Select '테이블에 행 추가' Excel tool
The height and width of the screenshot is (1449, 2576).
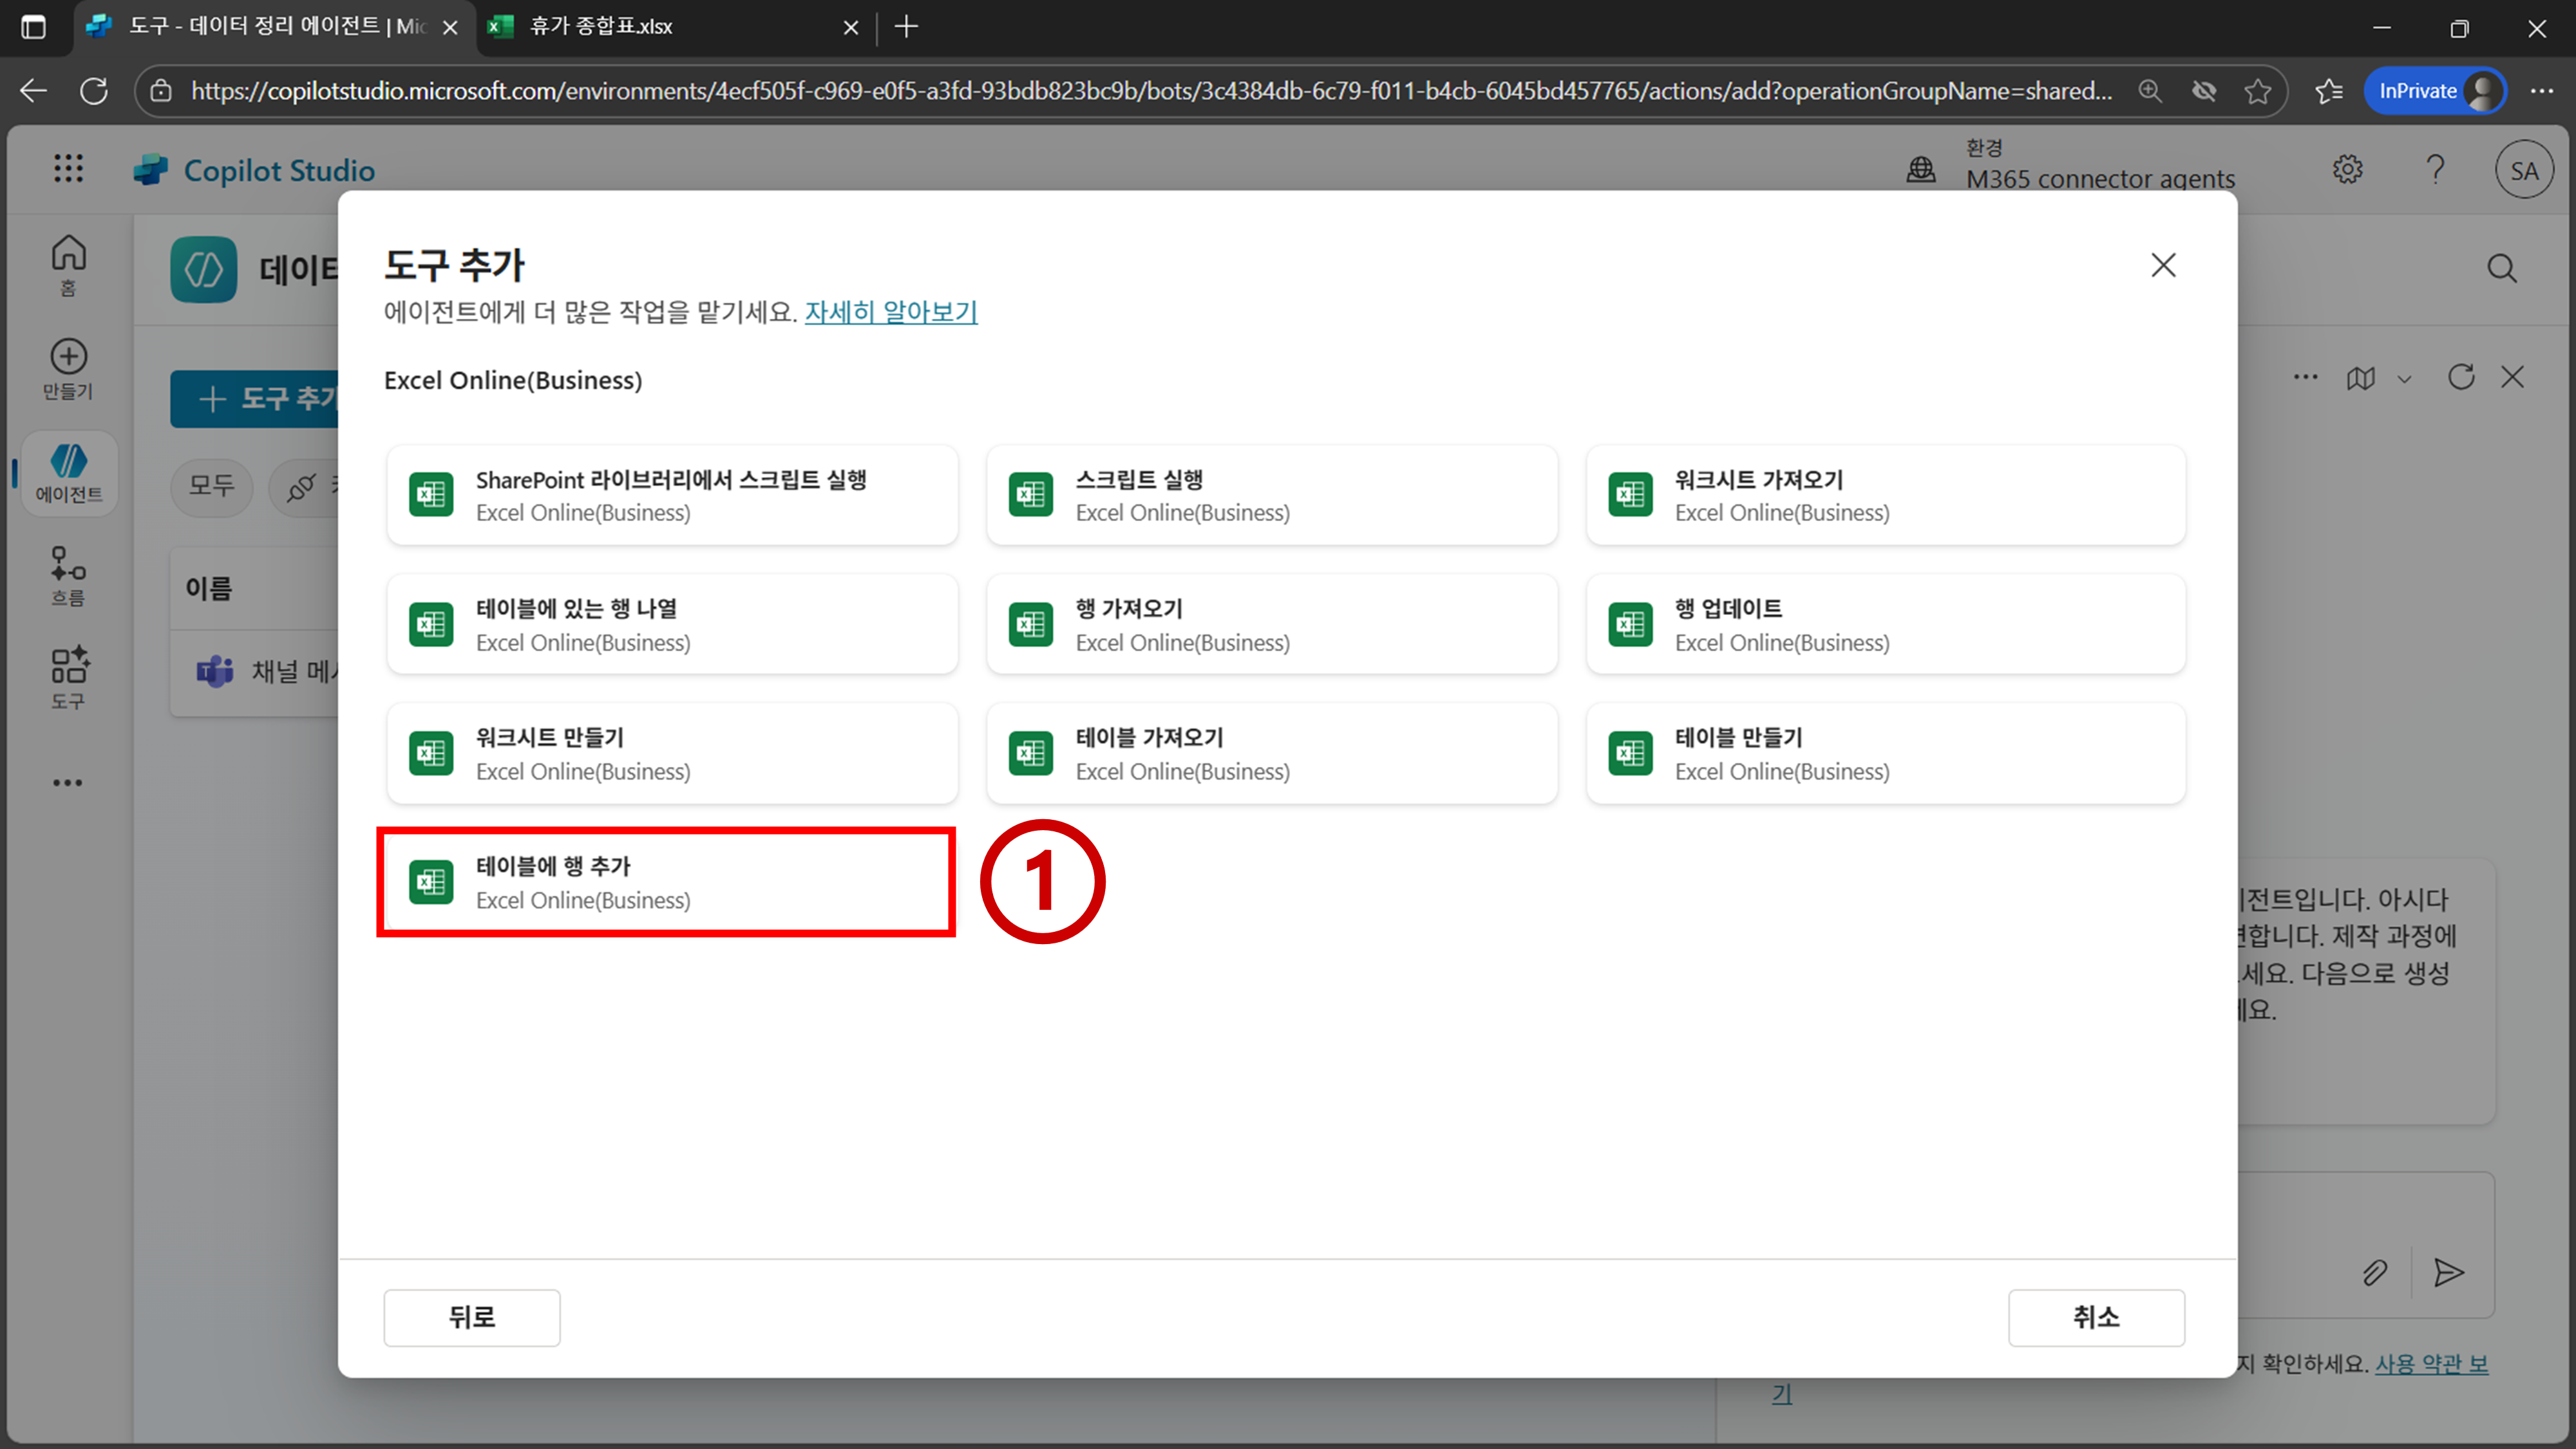coord(667,882)
